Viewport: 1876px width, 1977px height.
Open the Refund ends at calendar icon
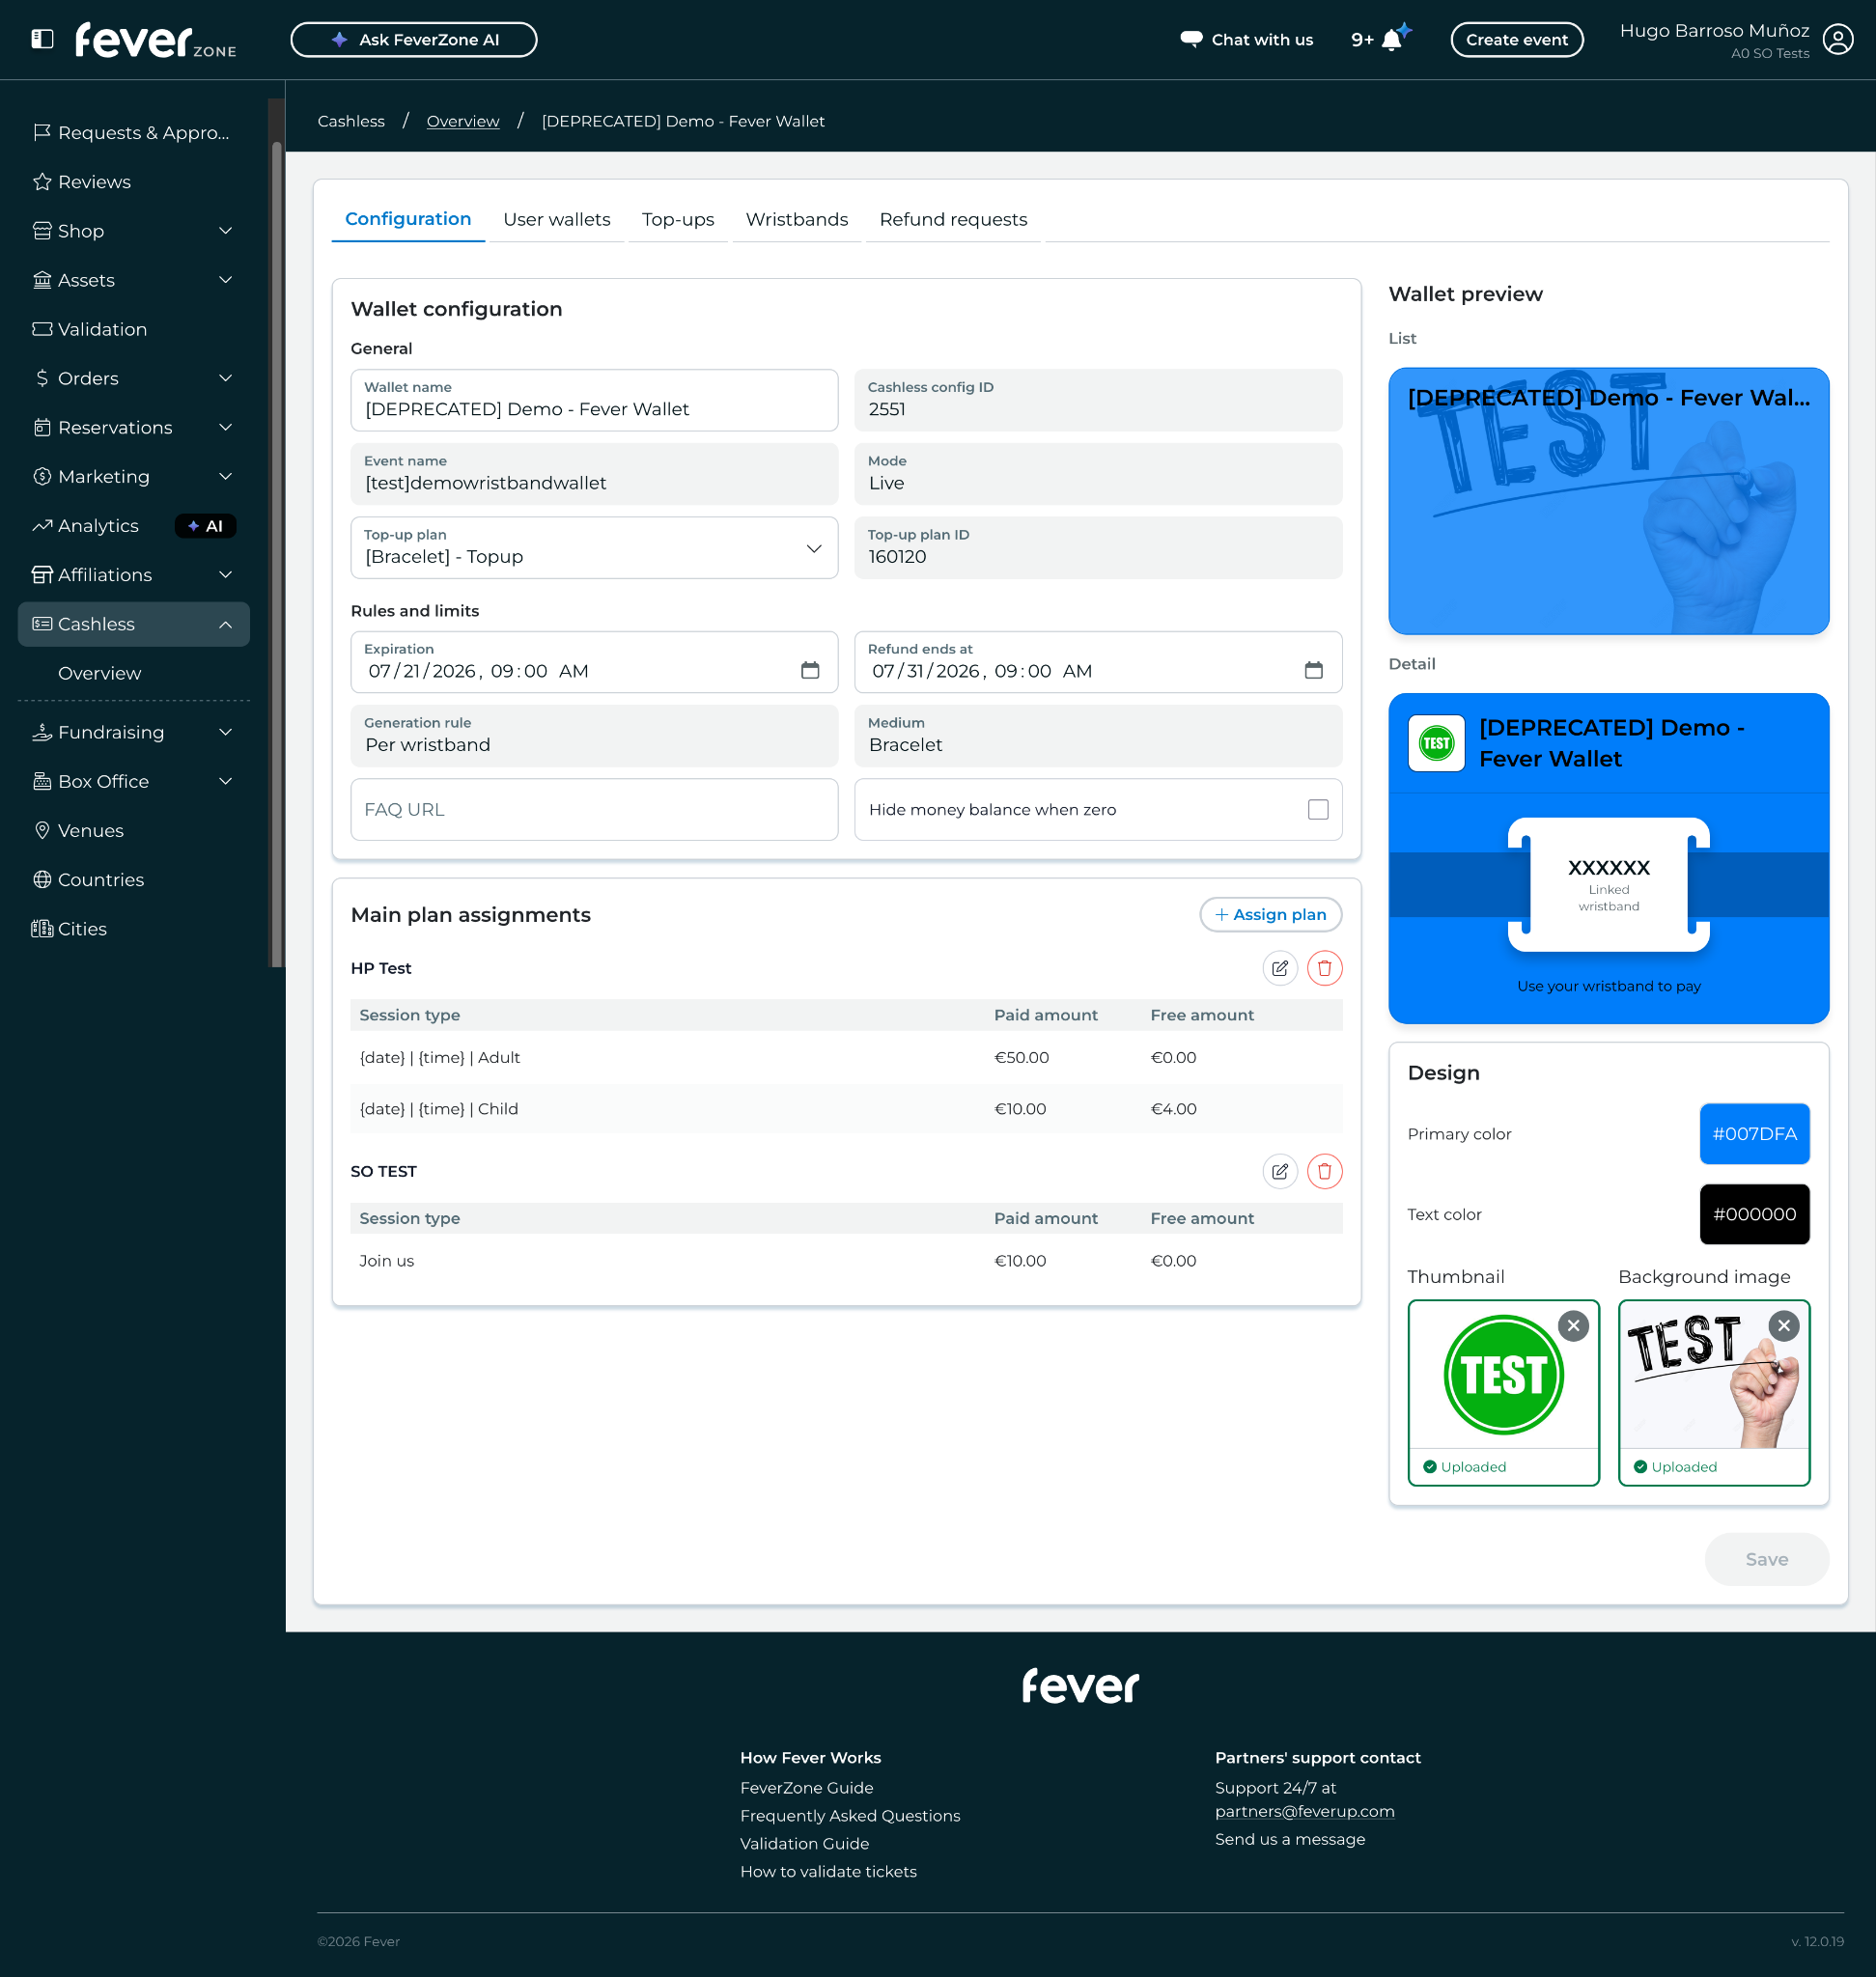click(1314, 670)
